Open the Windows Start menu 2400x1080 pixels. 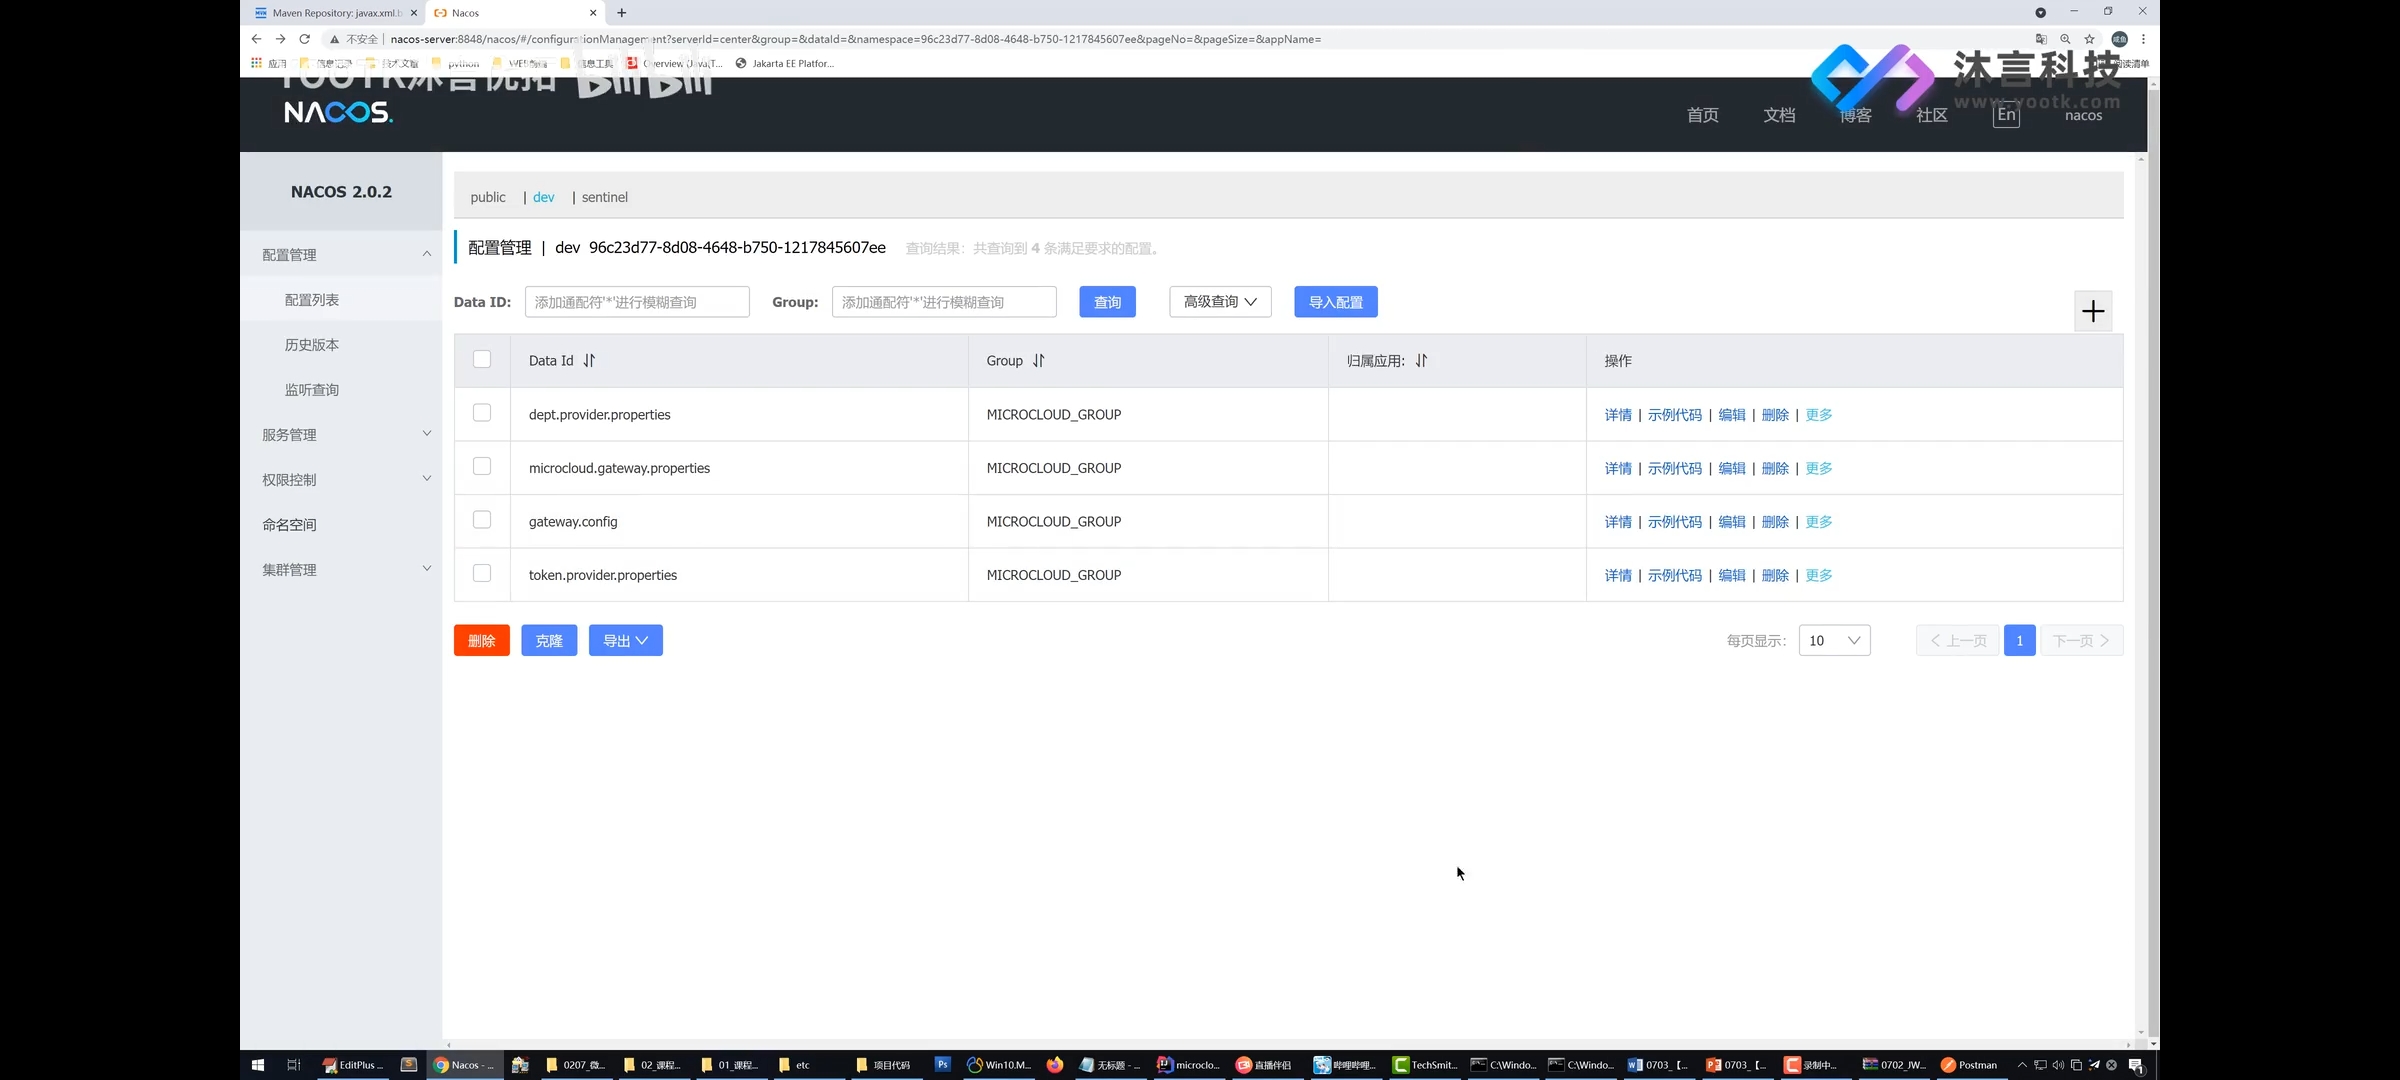(x=257, y=1065)
